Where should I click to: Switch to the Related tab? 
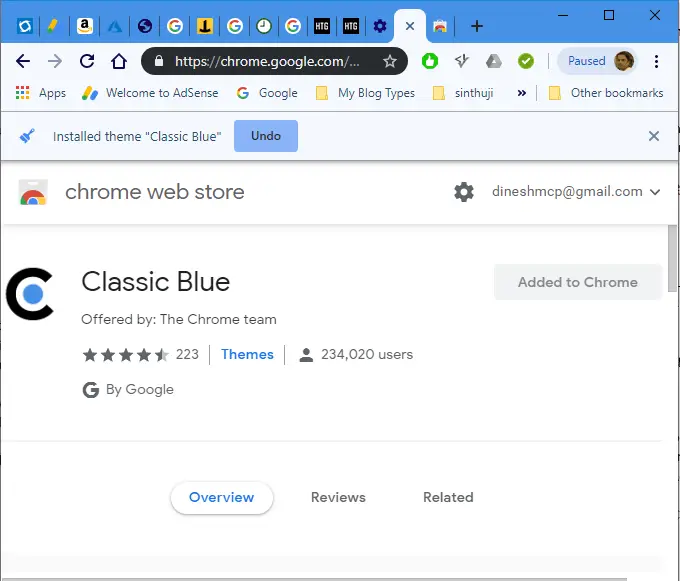[x=448, y=497]
